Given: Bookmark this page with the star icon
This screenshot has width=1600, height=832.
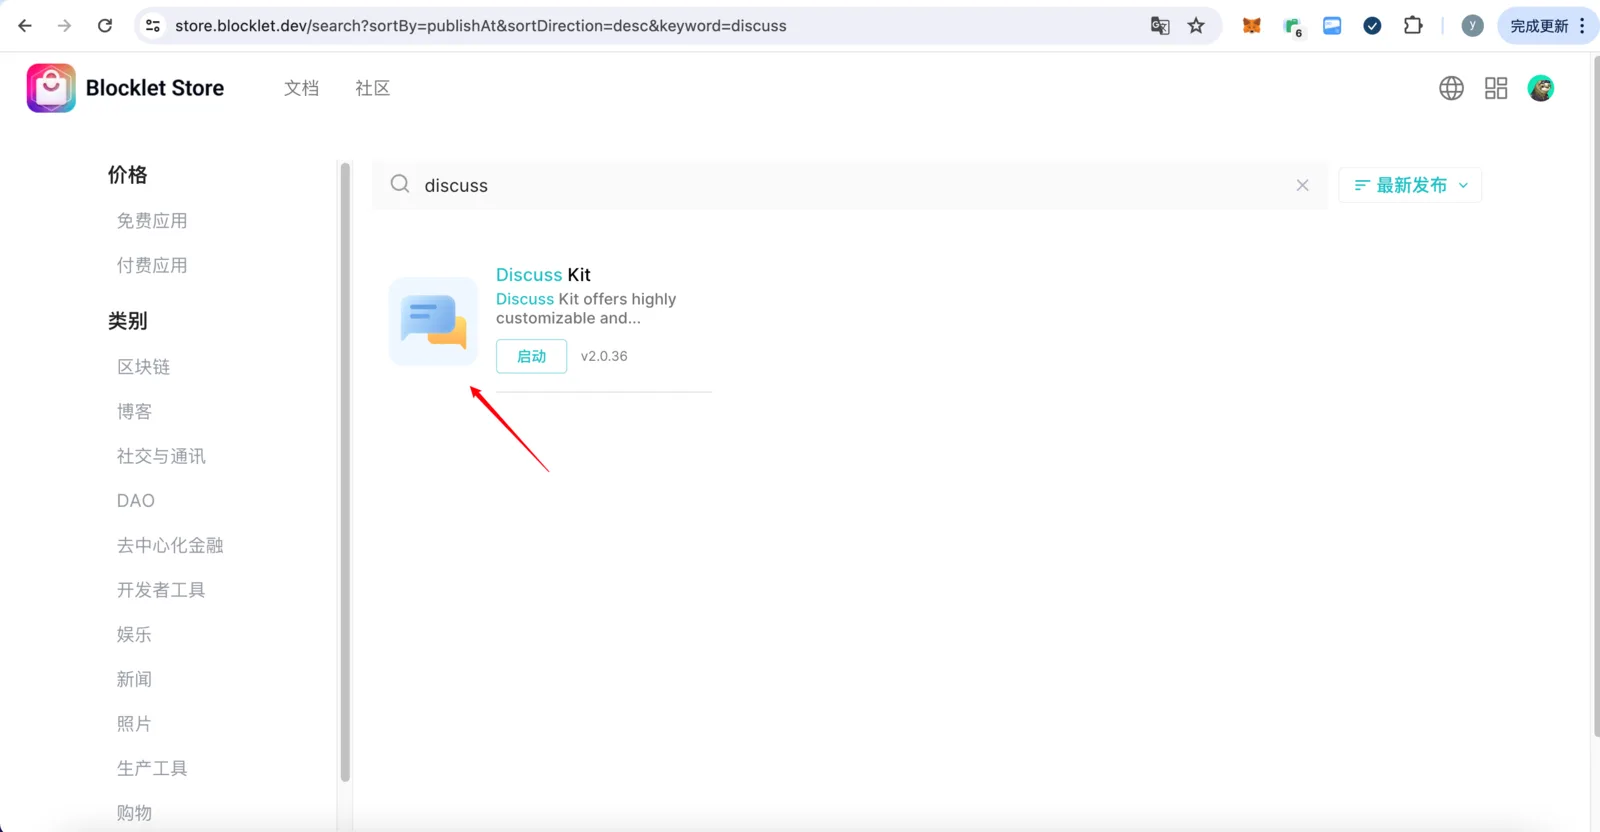Looking at the screenshot, I should 1196,26.
